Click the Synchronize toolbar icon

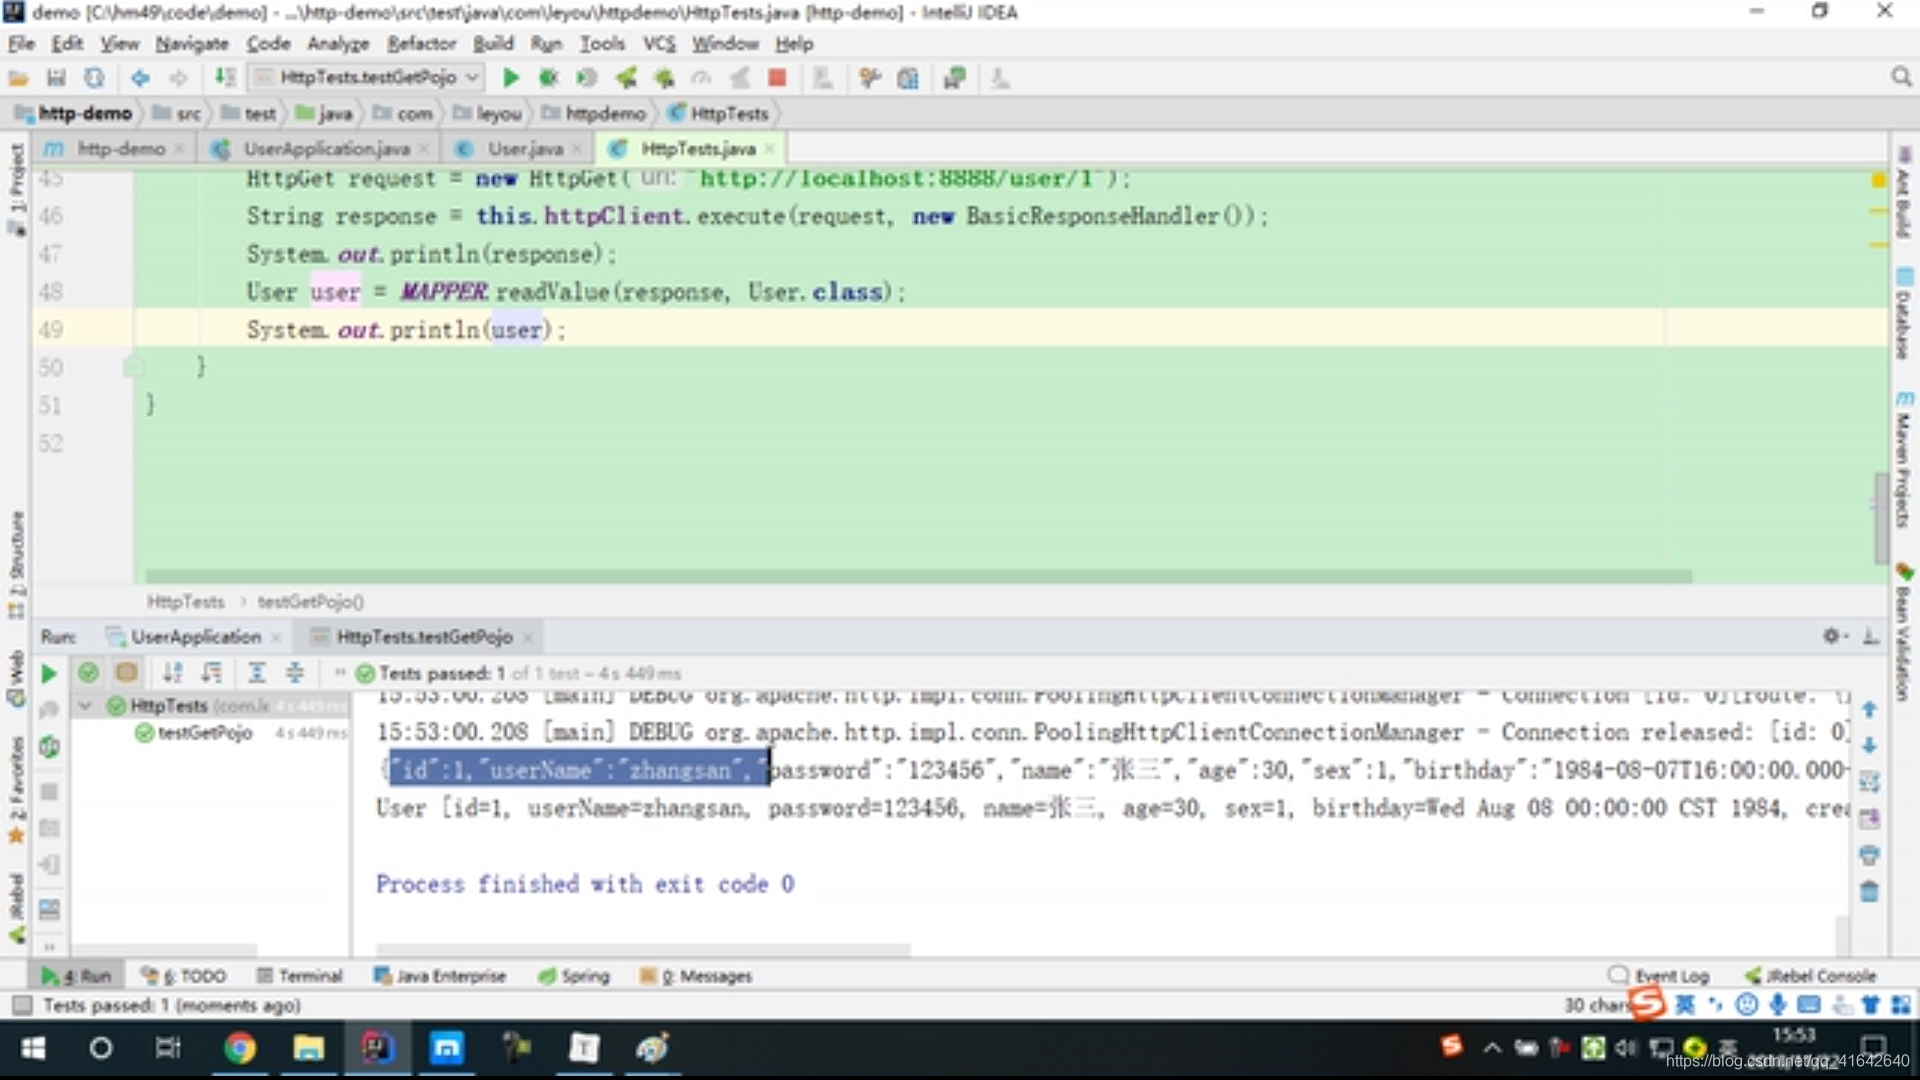pyautogui.click(x=94, y=78)
